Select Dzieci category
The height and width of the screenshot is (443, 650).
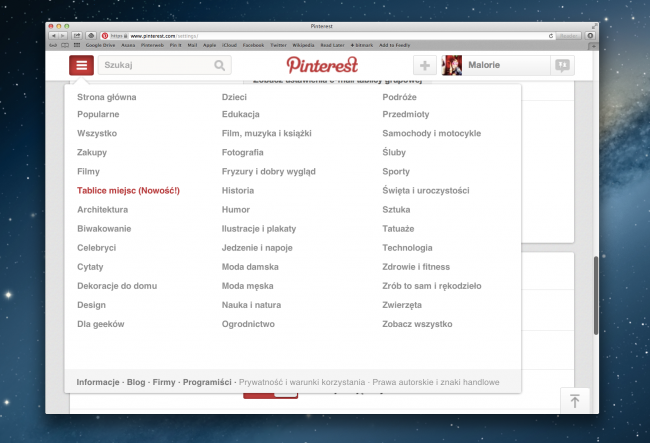(234, 97)
